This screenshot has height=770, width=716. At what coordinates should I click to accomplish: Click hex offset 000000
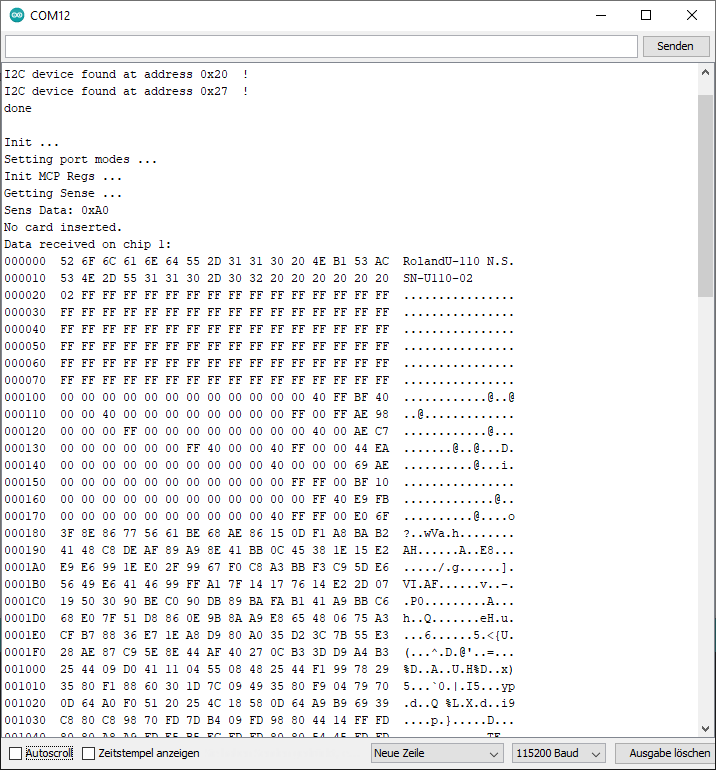25,261
